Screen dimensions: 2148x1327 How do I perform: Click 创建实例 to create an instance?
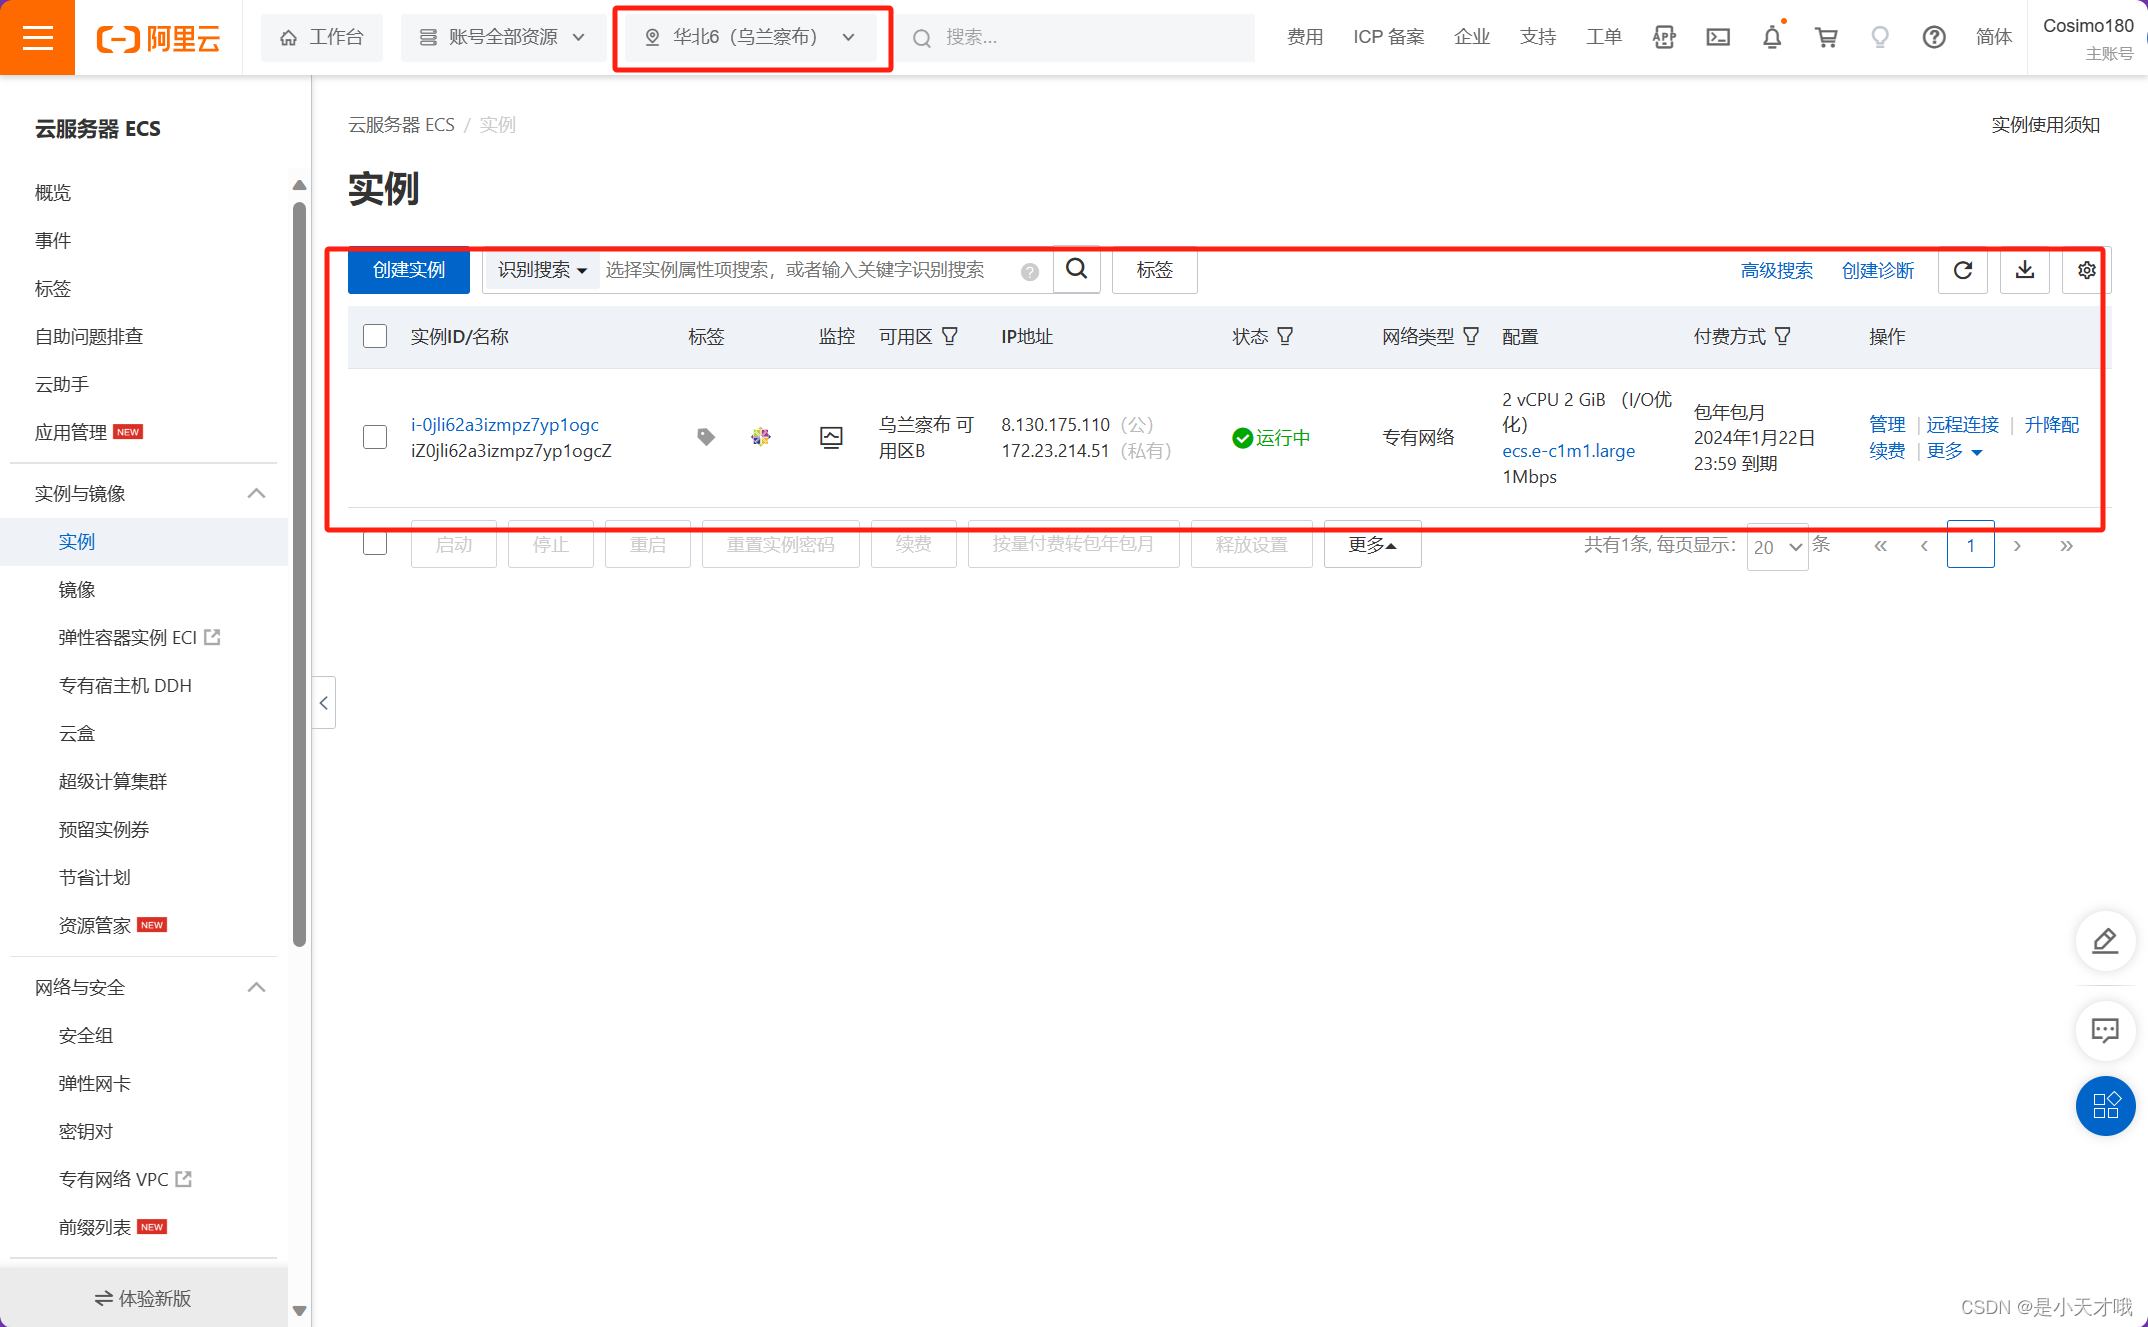[x=408, y=270]
